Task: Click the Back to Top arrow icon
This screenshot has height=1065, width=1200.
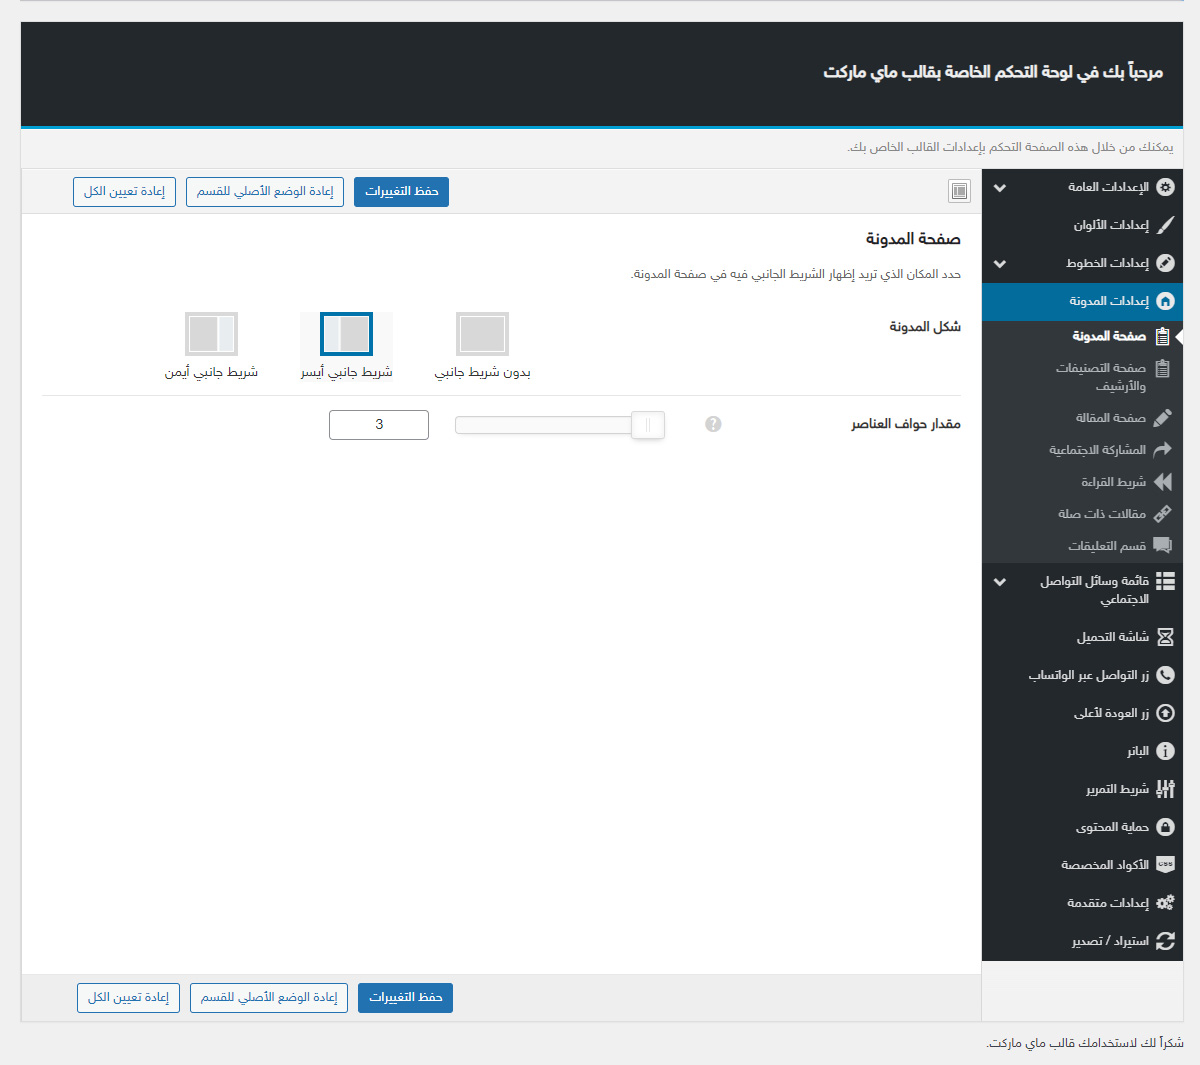Action: [1165, 713]
